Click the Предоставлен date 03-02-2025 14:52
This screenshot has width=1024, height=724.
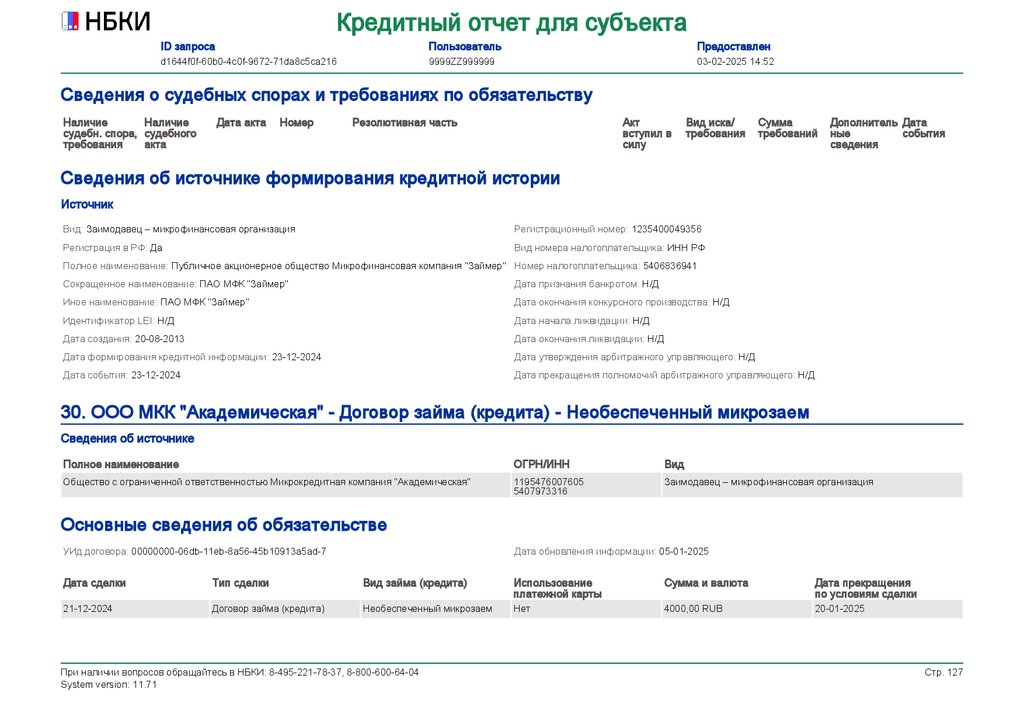click(735, 61)
